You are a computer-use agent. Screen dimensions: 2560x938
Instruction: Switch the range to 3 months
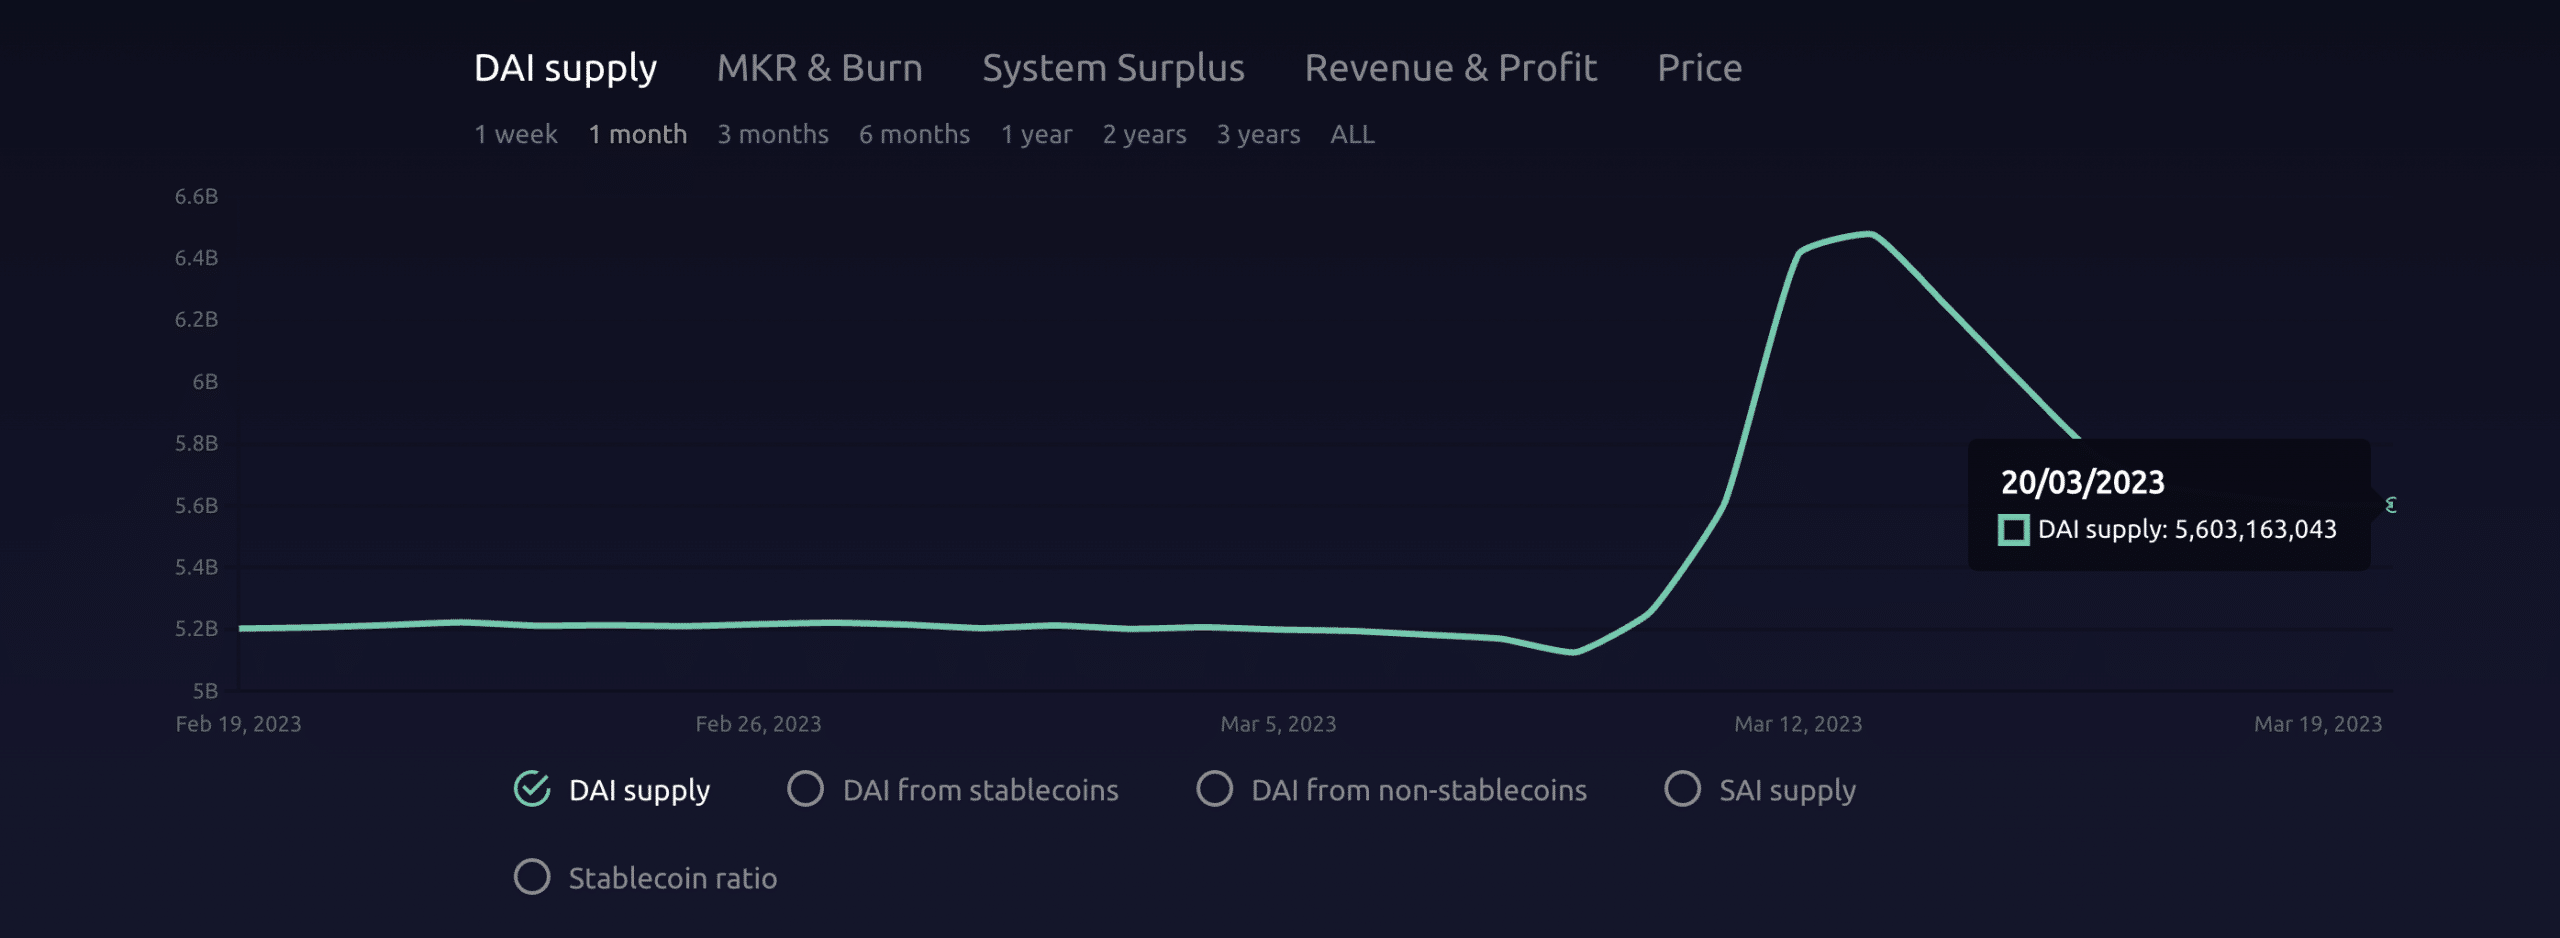[773, 134]
